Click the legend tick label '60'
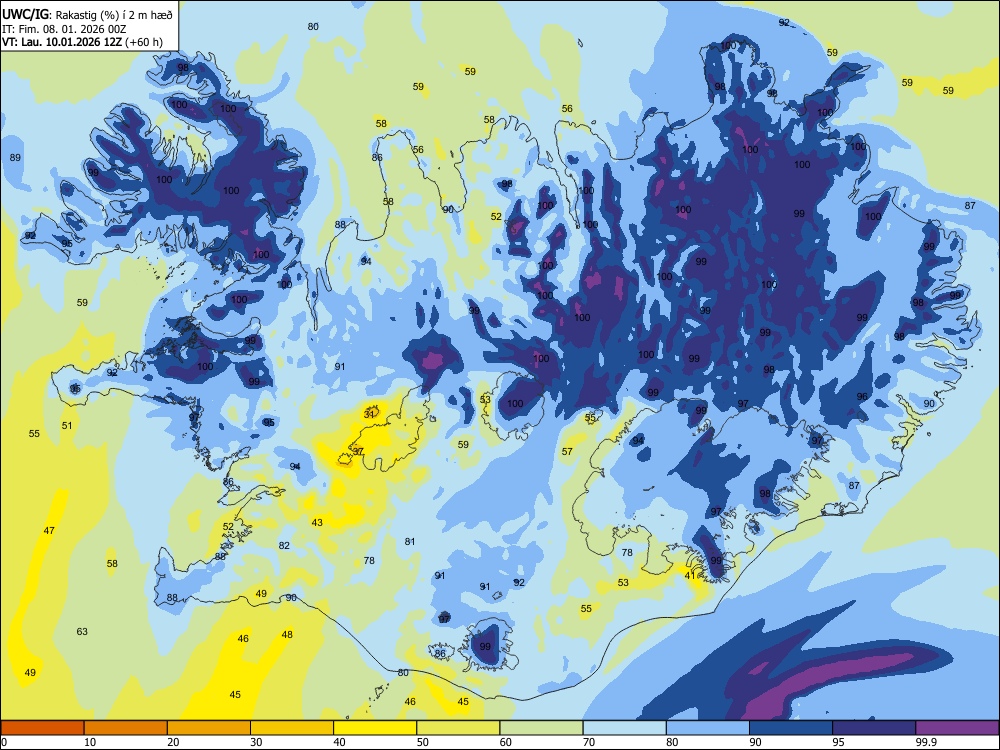The image size is (1000, 750). 506,742
